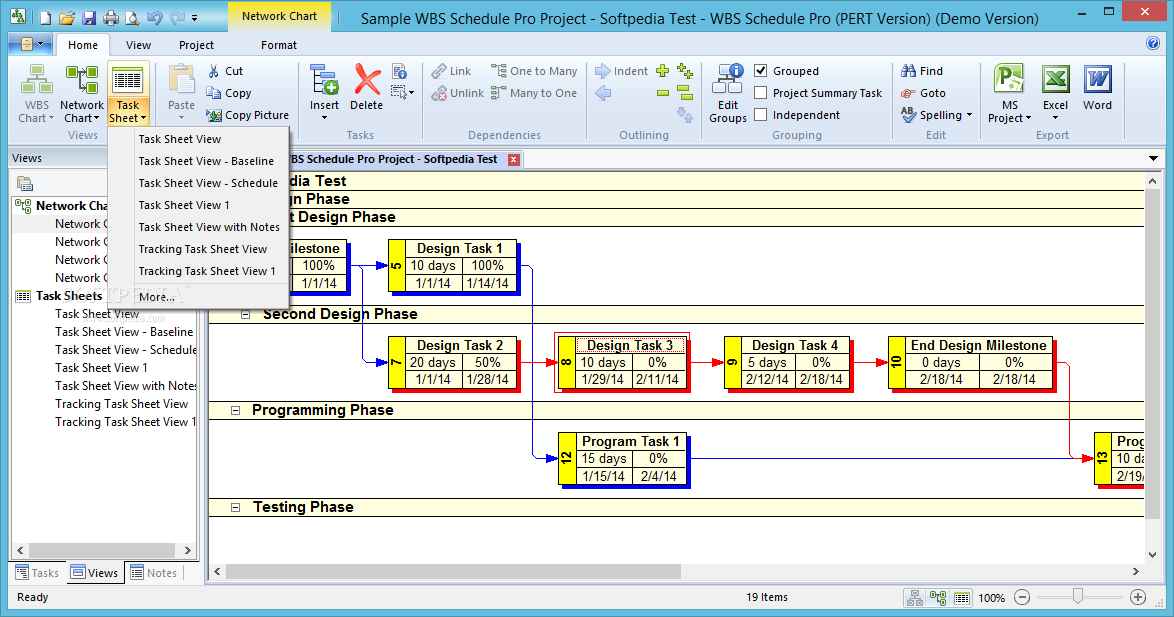The height and width of the screenshot is (617, 1174).
Task: Undo the last action
Action: [154, 17]
